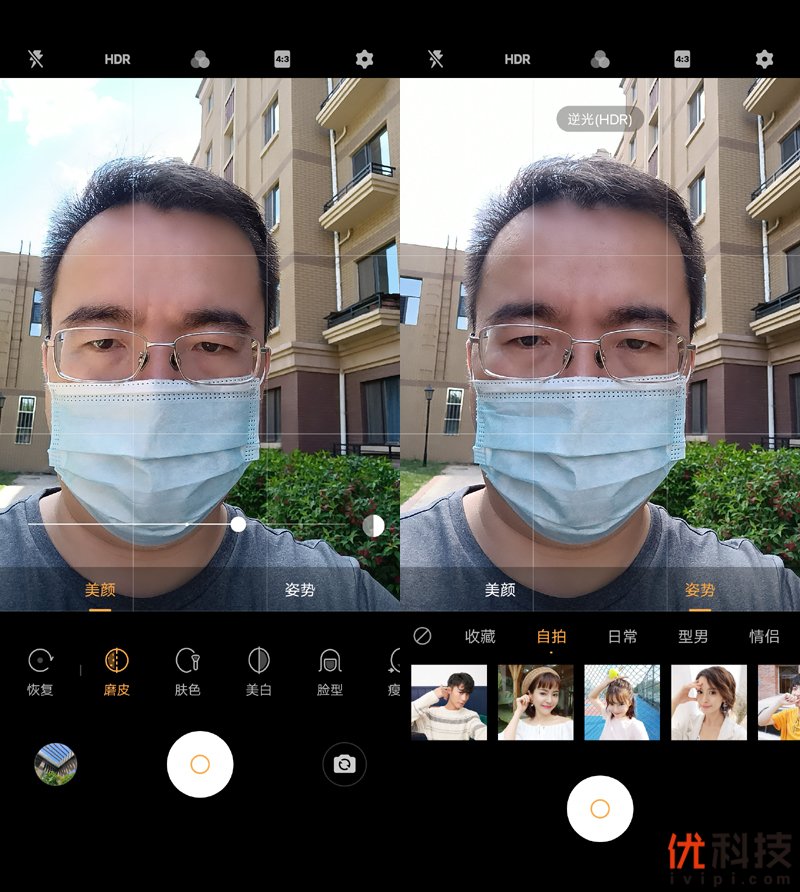Open the gallery preview thumbnail

[x=56, y=765]
